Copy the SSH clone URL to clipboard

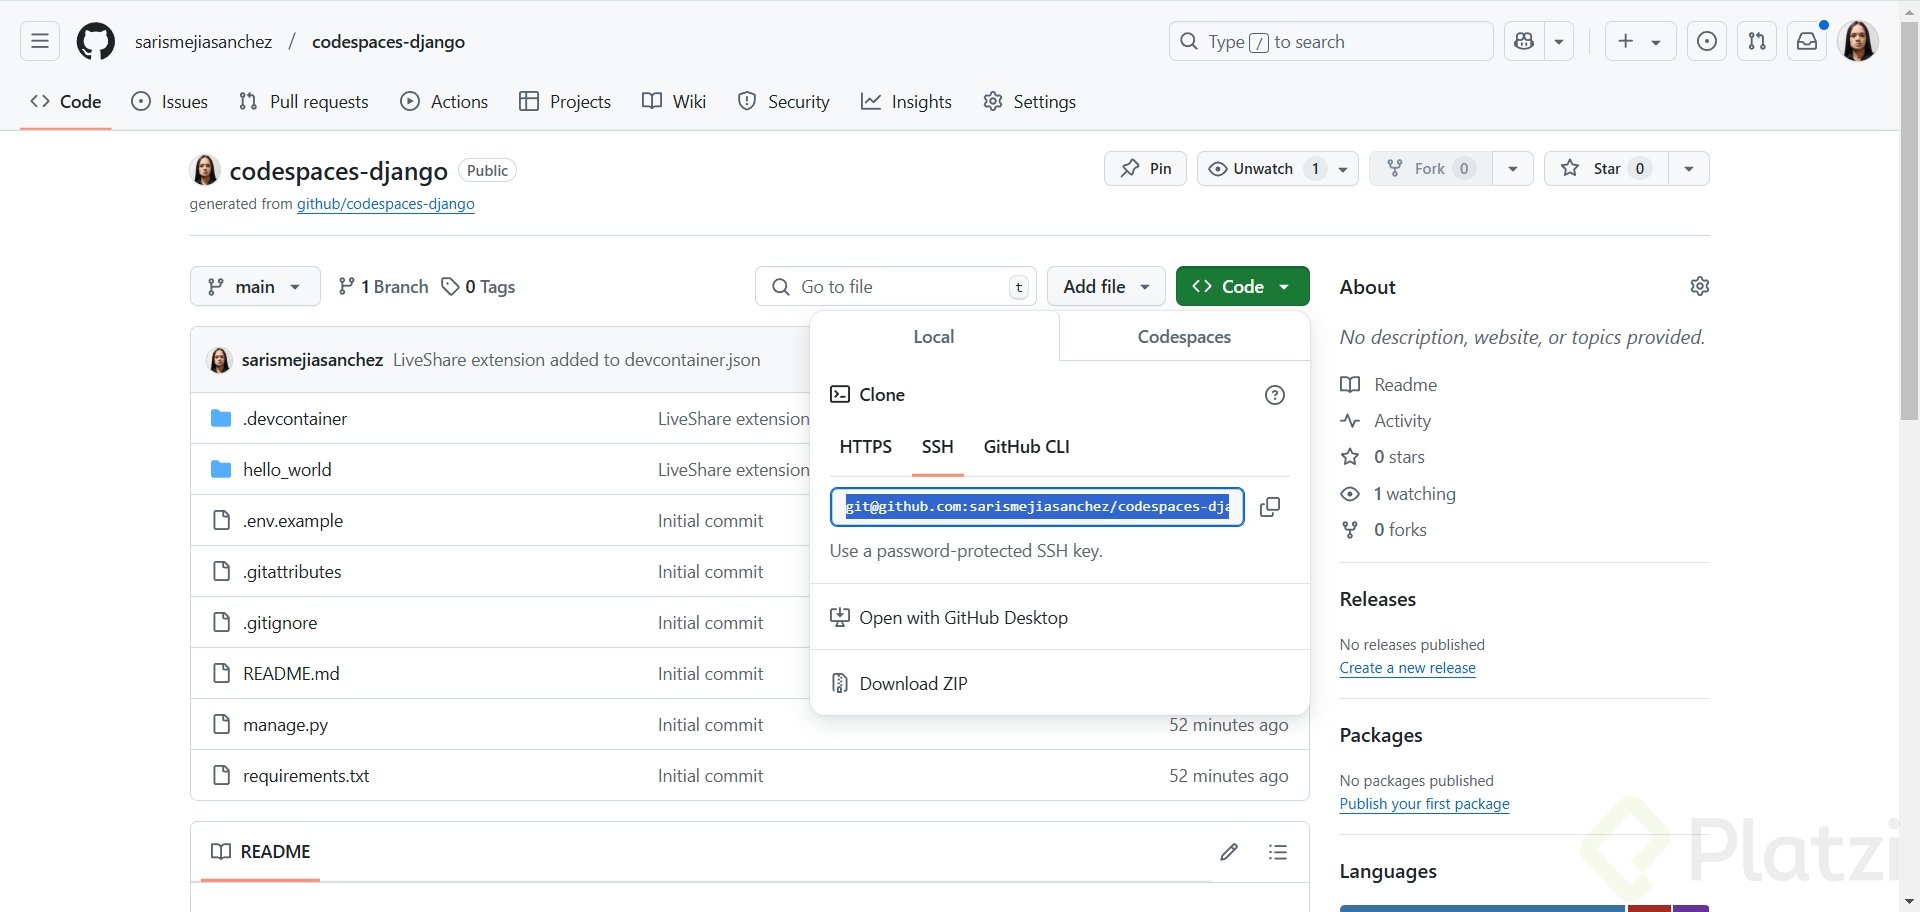[1270, 507]
